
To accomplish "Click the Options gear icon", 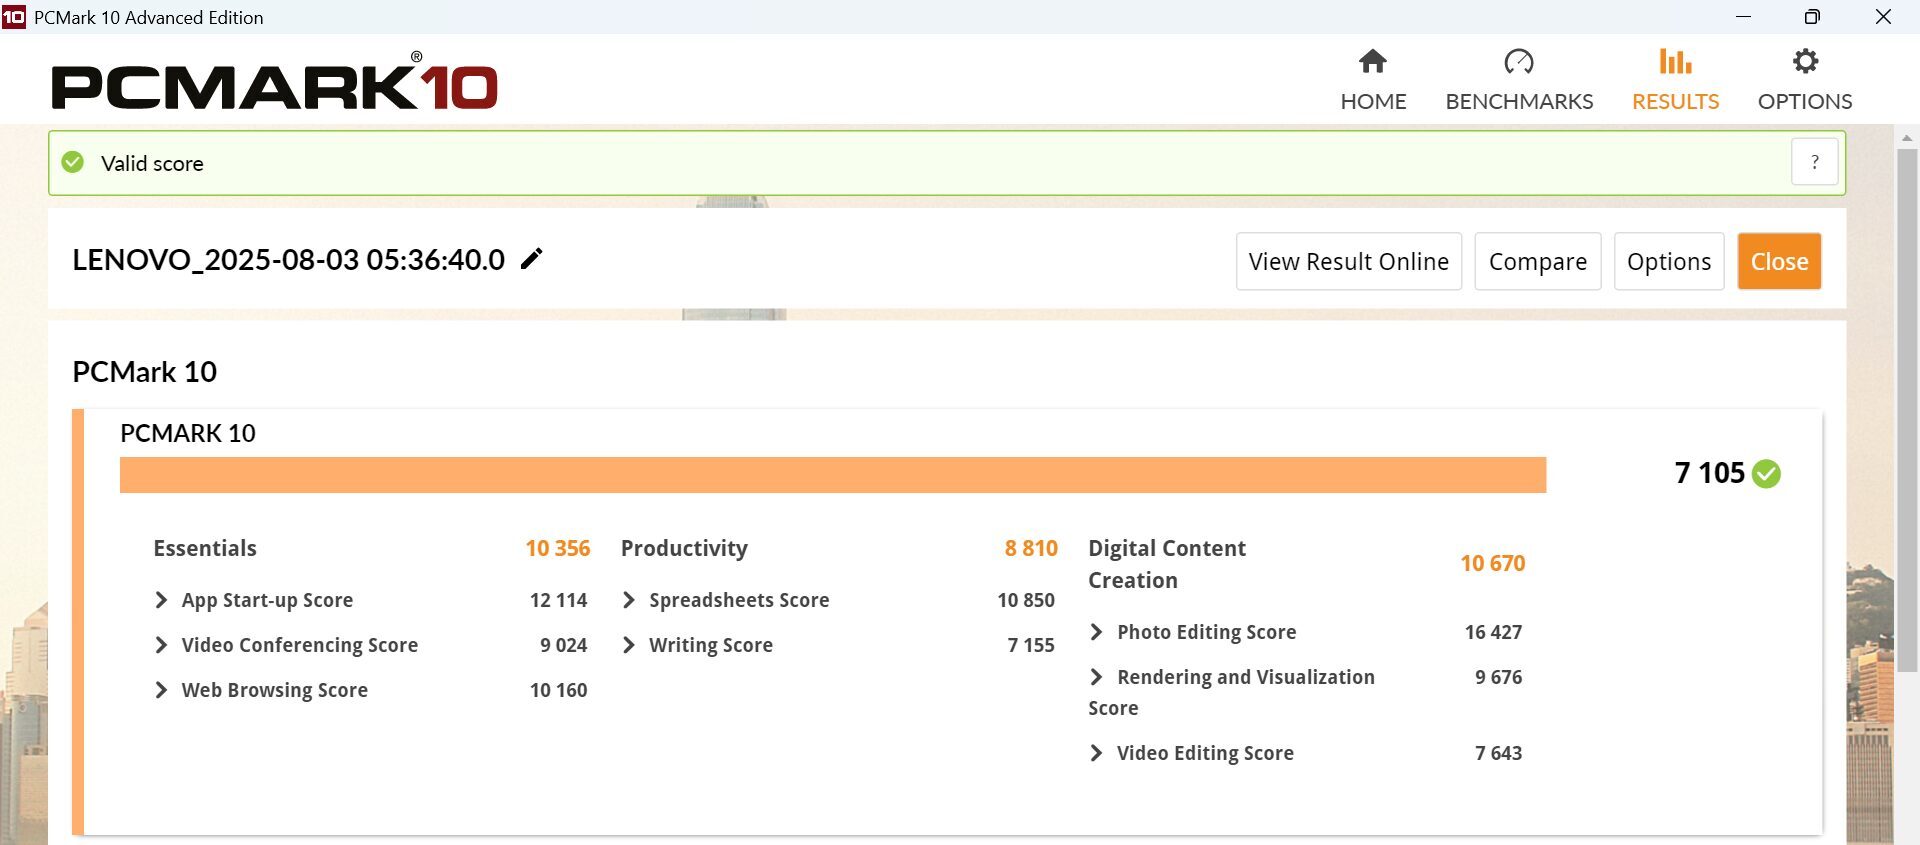I will 1805,62.
